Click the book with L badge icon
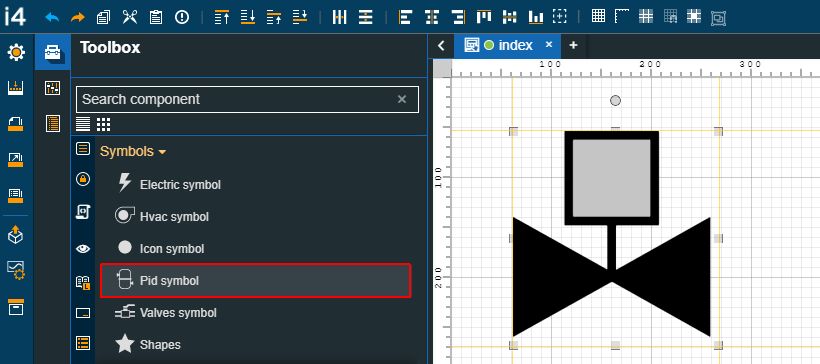 (x=83, y=283)
